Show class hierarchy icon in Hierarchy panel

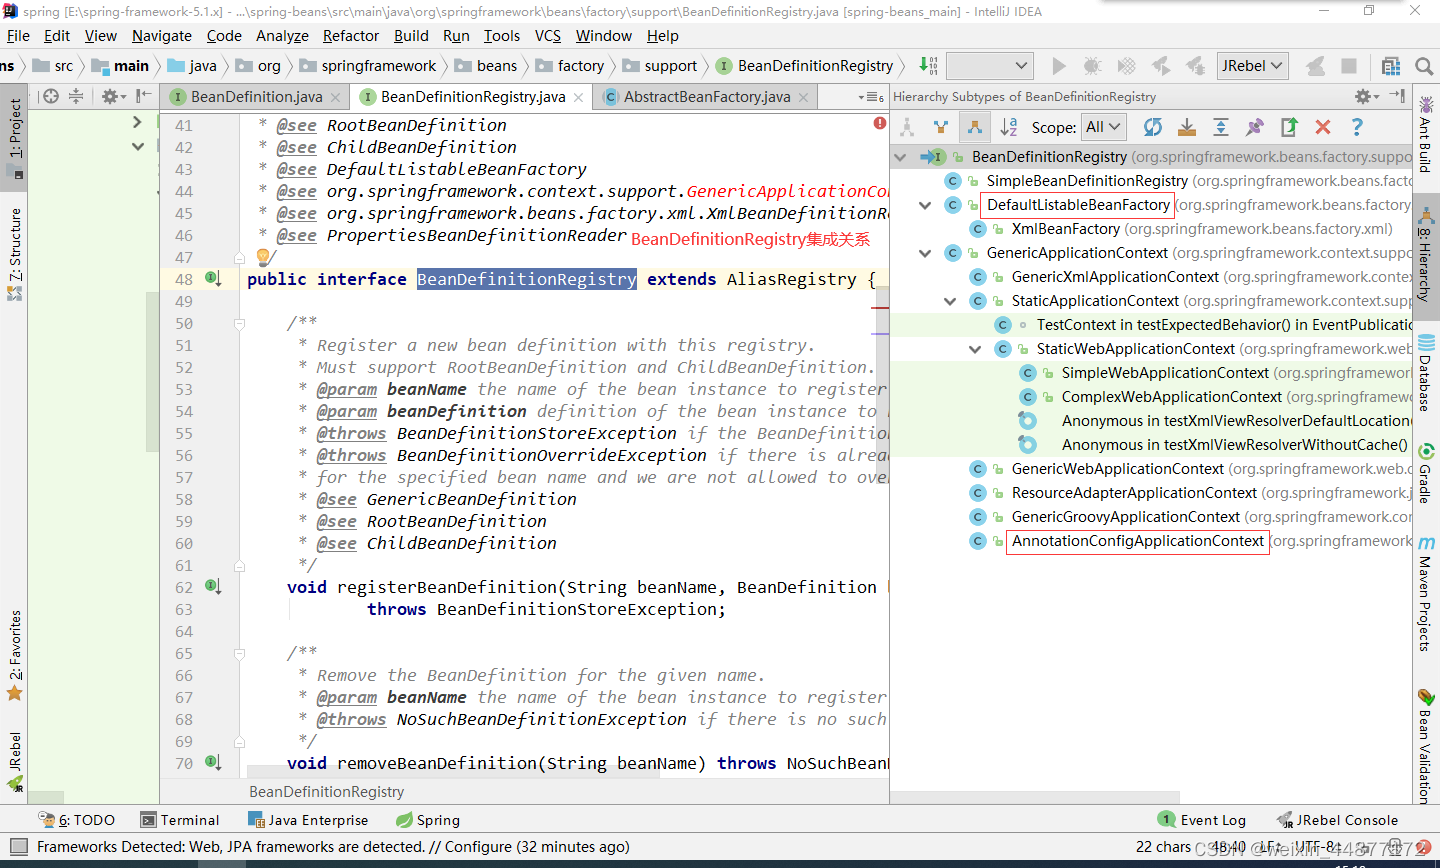coord(907,127)
